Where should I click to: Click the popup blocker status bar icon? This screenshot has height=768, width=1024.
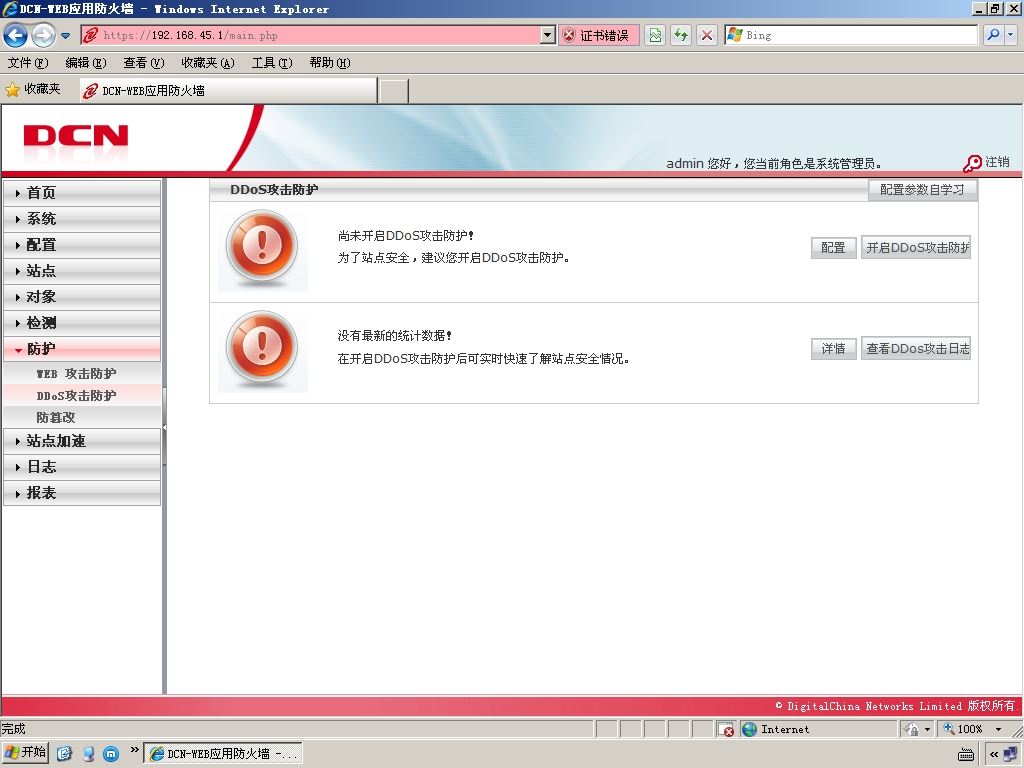pos(726,729)
